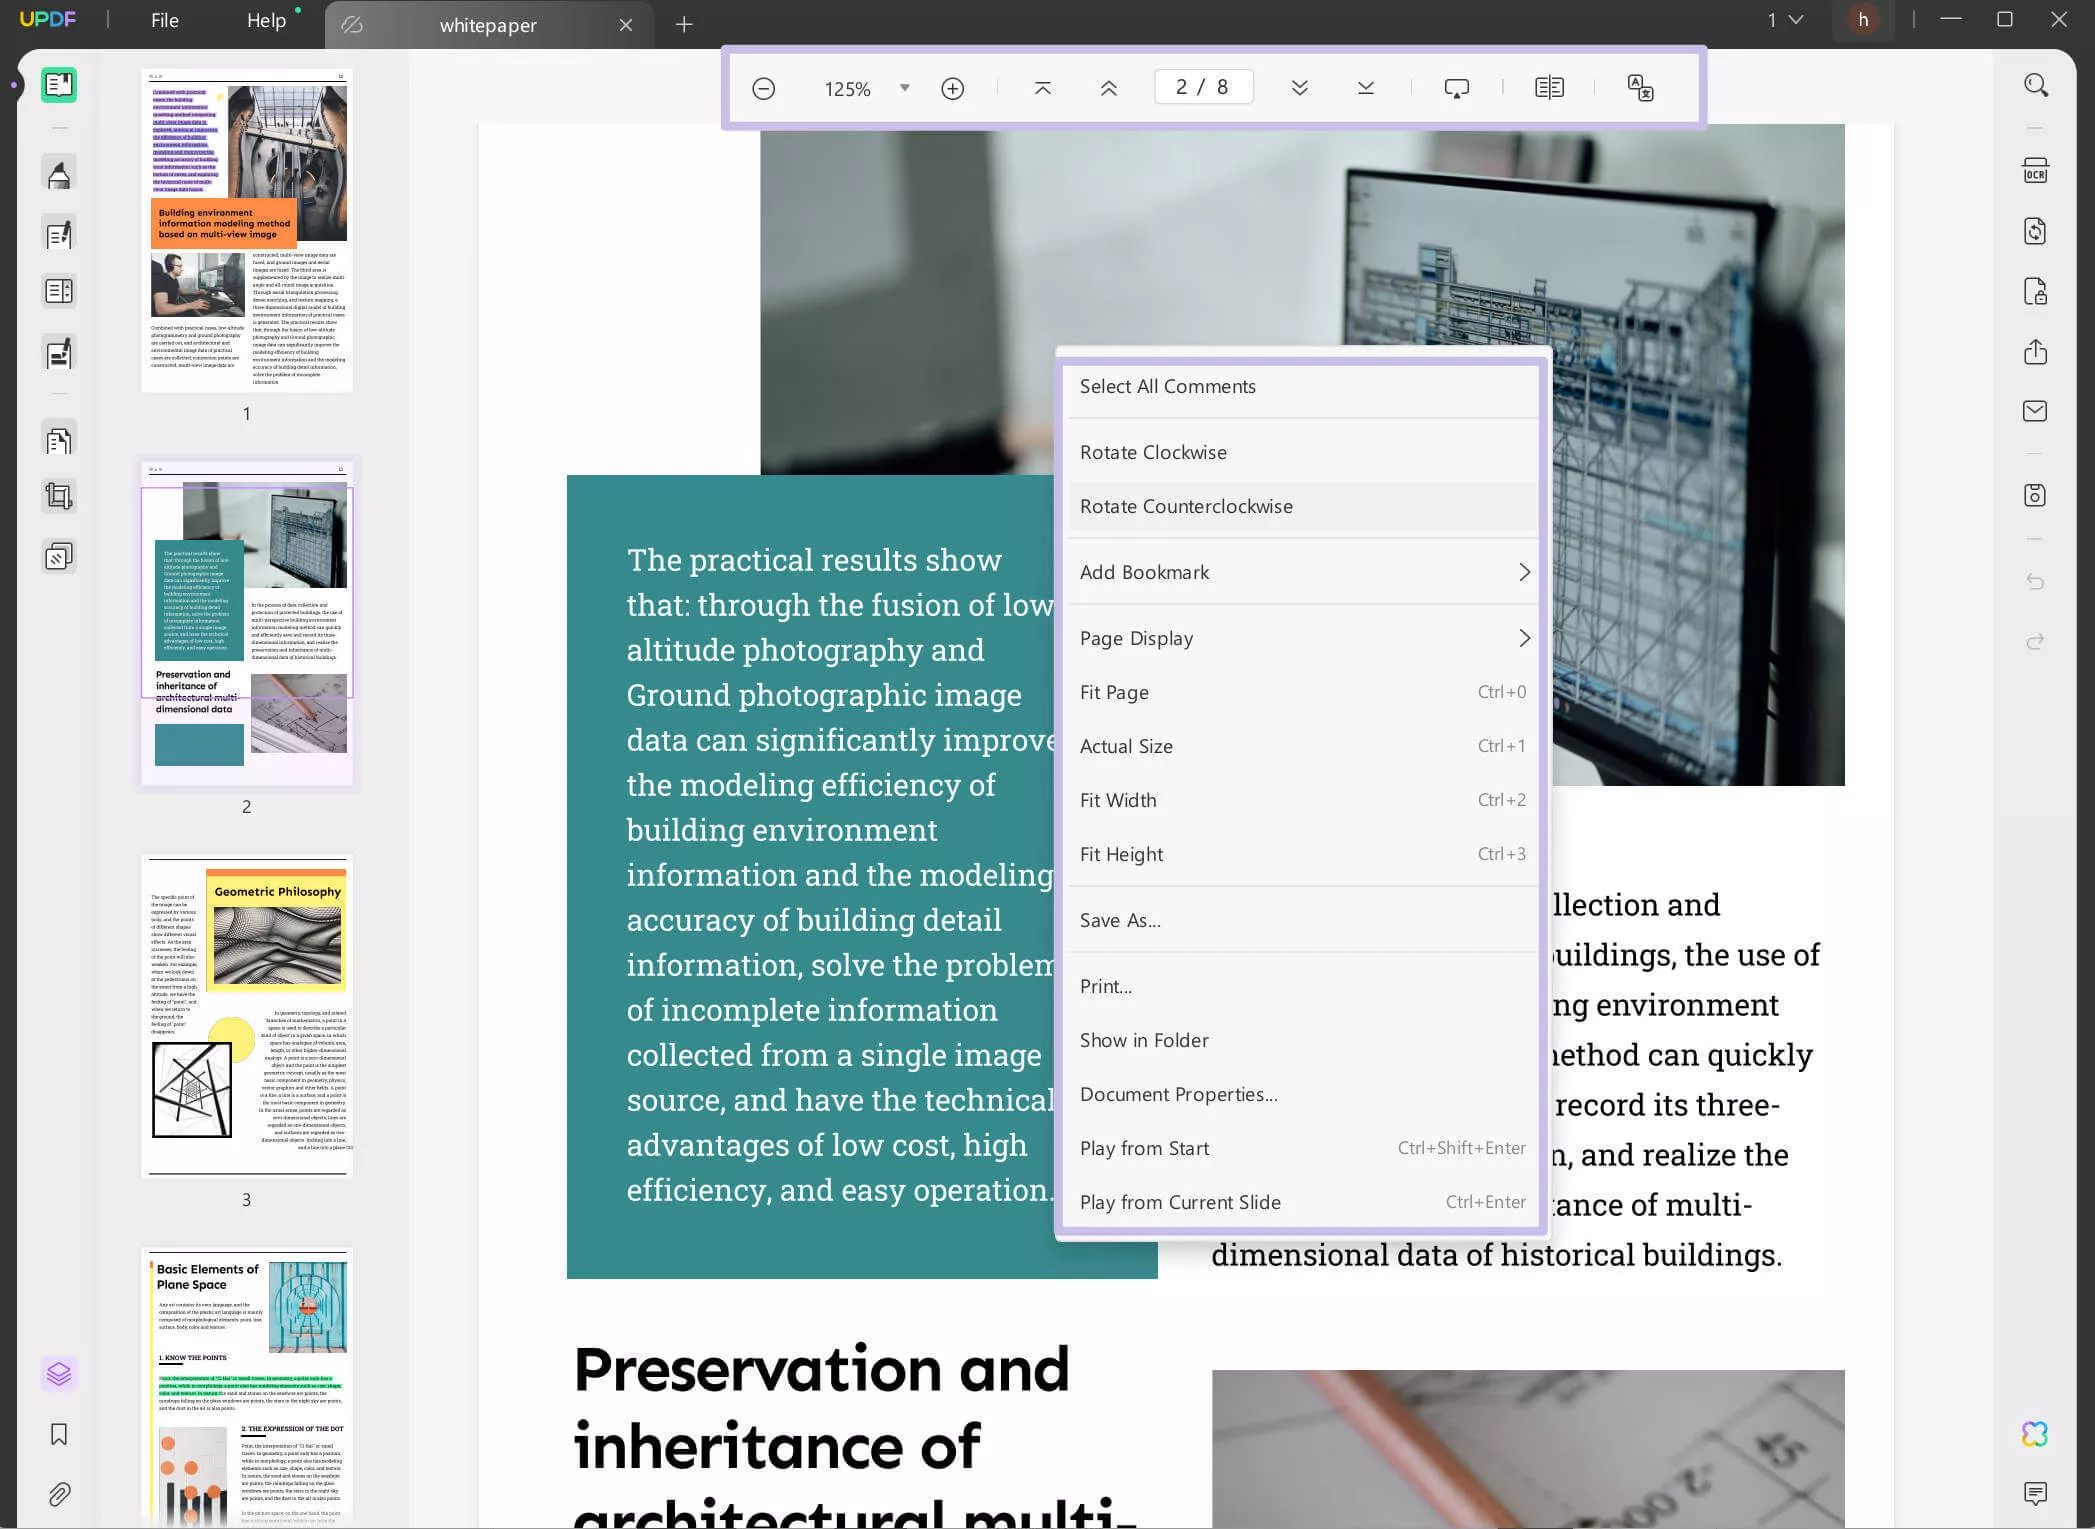Open the window count dropdown
Viewport: 2095px width, 1529px height.
click(1785, 20)
